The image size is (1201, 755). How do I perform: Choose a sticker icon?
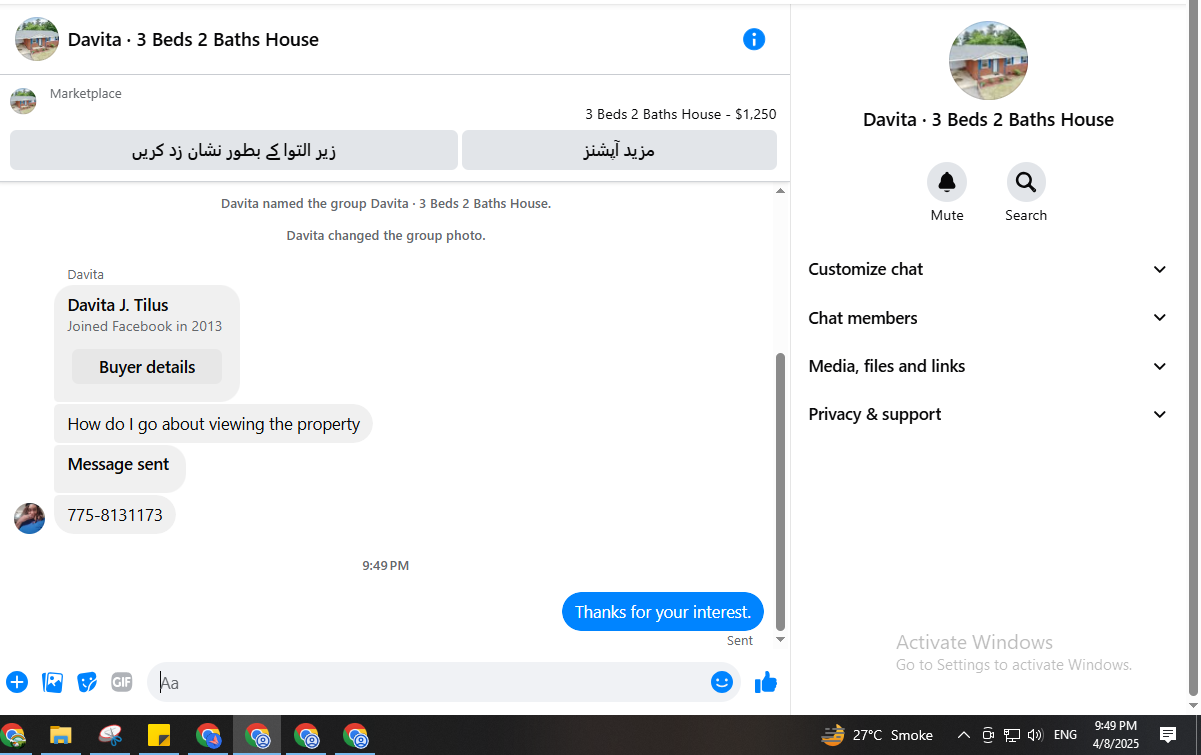pos(87,682)
